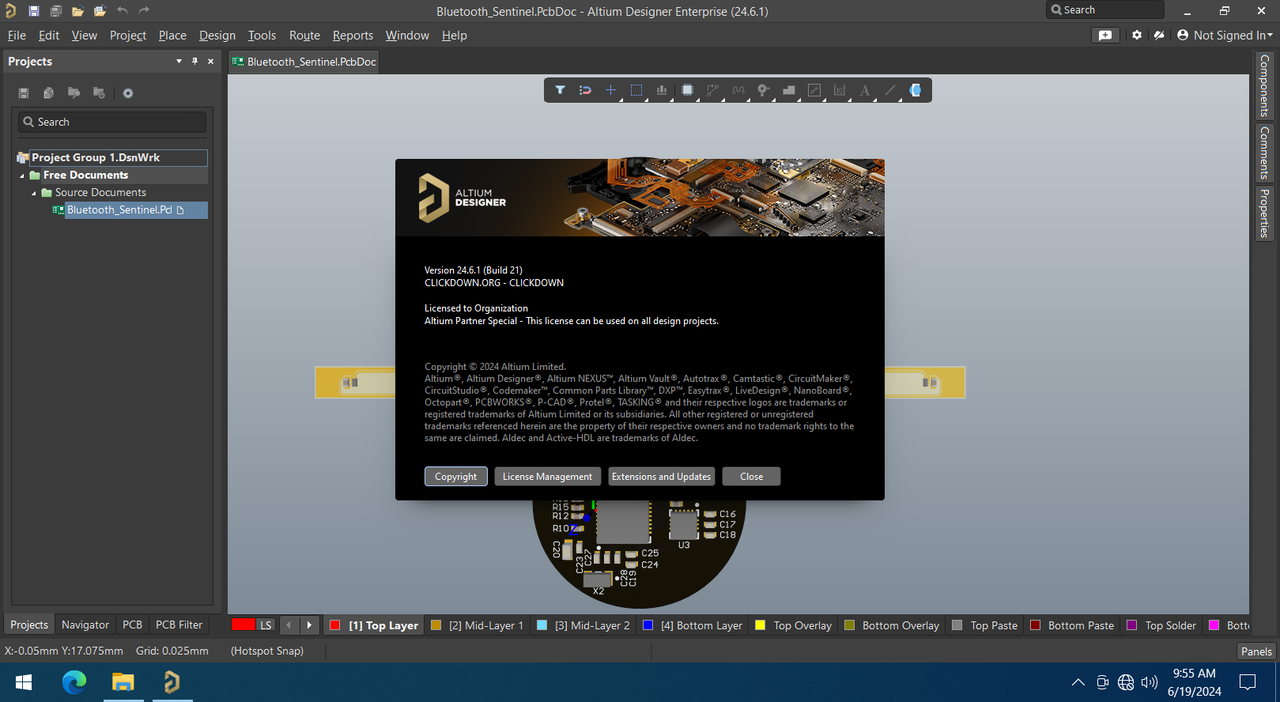The height and width of the screenshot is (702, 1280).
Task: Click the Copyright button in dialog
Action: [456, 477]
